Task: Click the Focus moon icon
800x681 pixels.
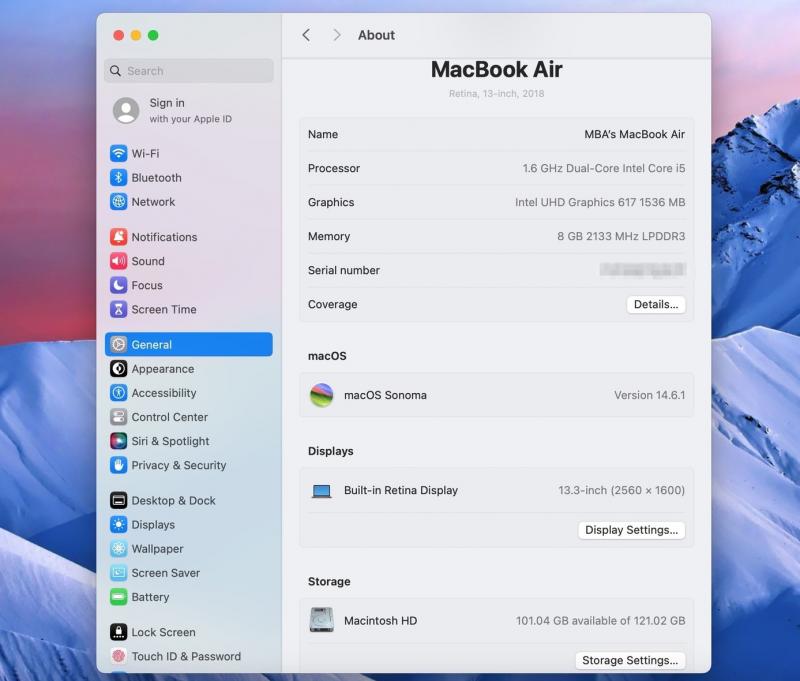Action: (x=118, y=285)
